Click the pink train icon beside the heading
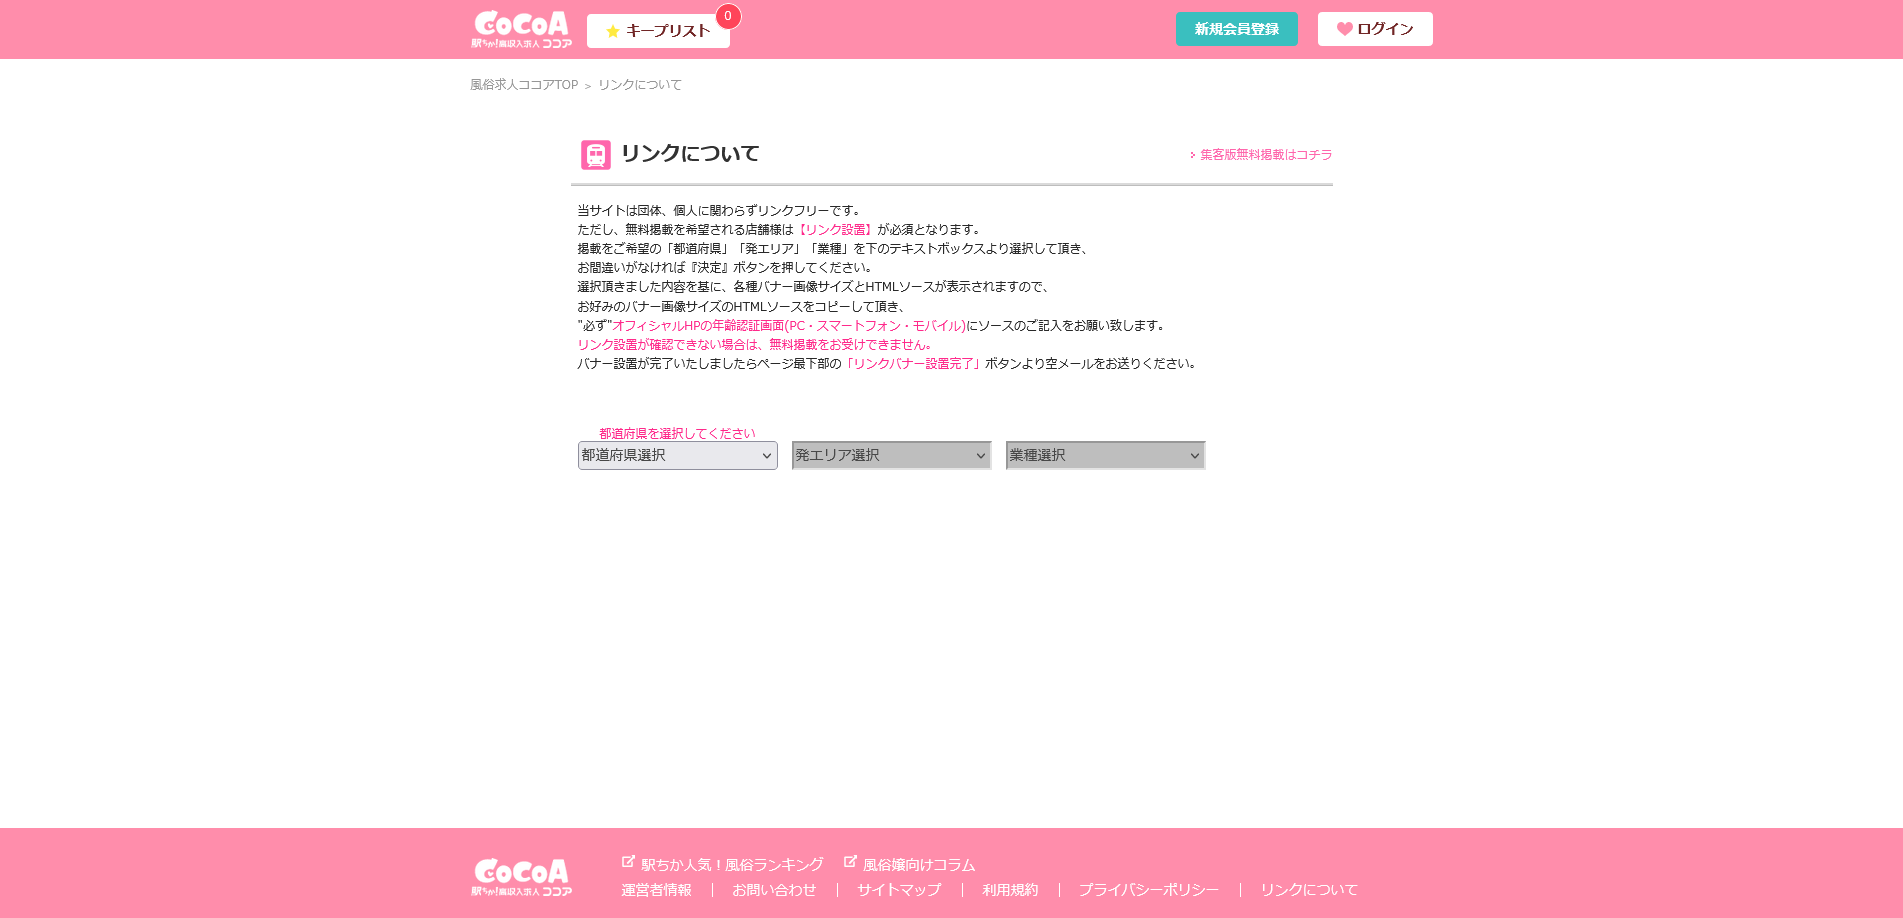Viewport: 1903px width, 918px height. [x=596, y=155]
